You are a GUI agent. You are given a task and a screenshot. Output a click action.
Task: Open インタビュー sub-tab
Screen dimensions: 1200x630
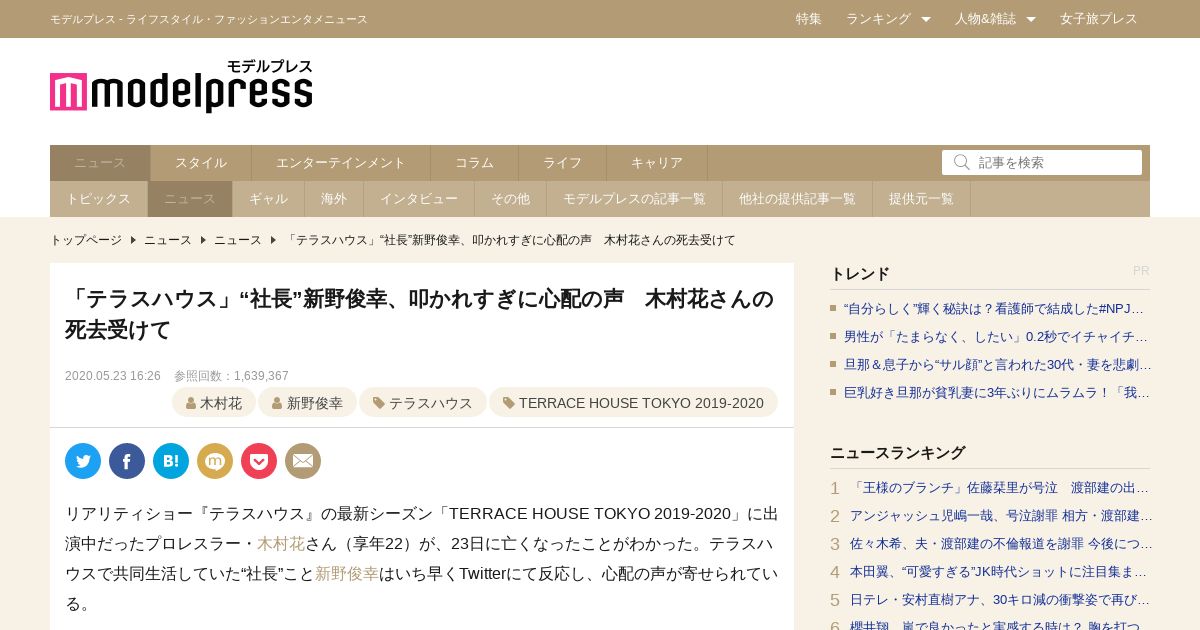point(419,199)
